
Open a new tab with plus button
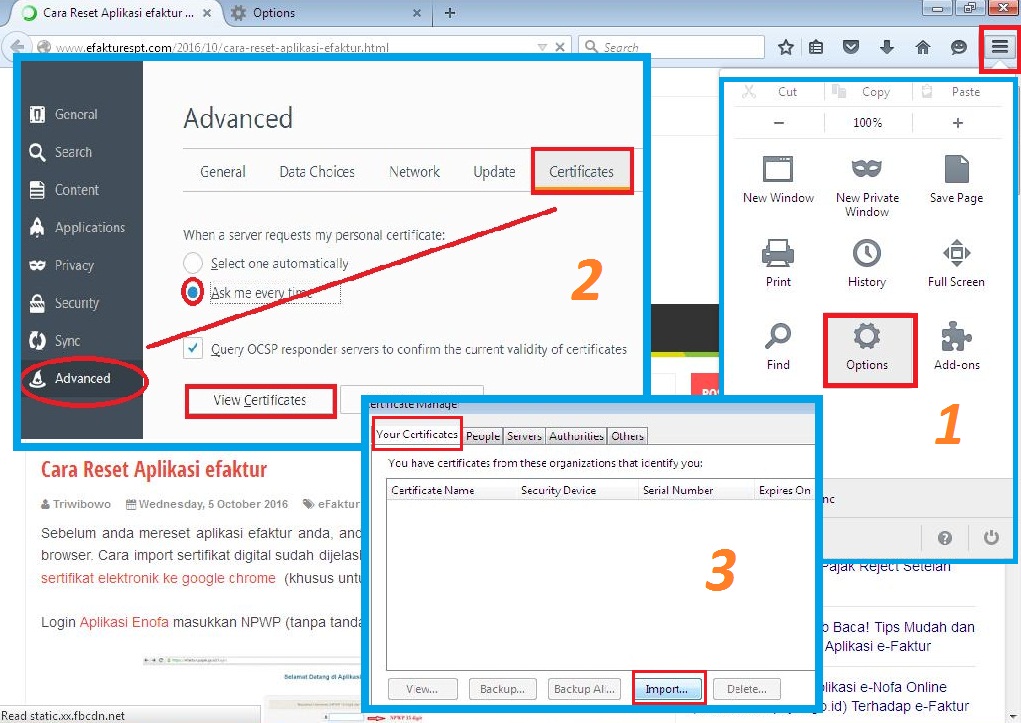(x=450, y=13)
